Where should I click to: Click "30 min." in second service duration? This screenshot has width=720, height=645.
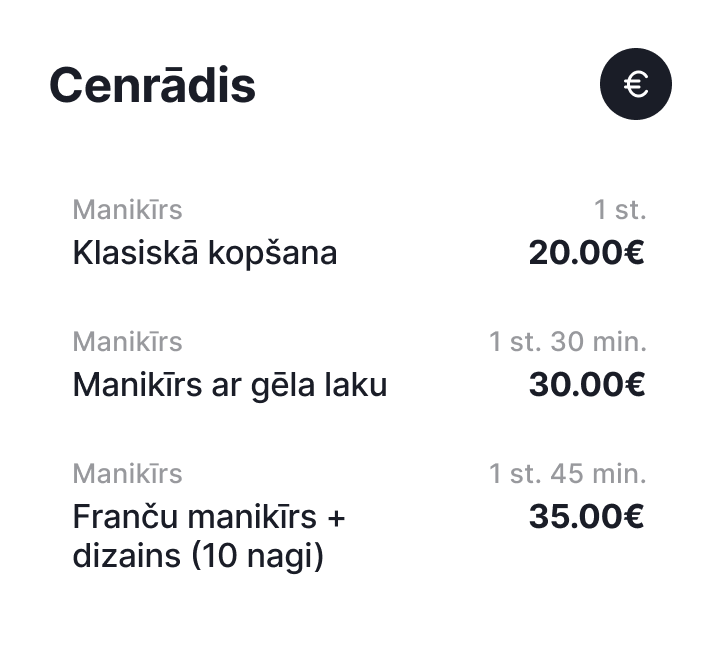point(599,342)
